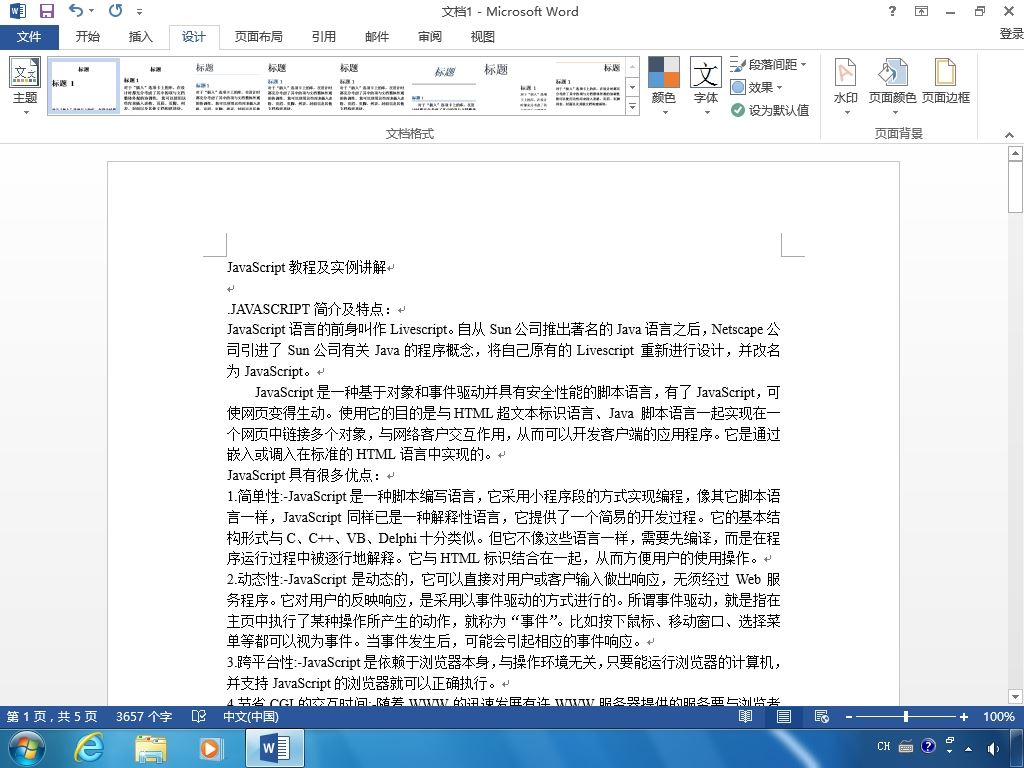Click language indicator 中文(中国)
1024x768 pixels.
pyautogui.click(x=251, y=717)
